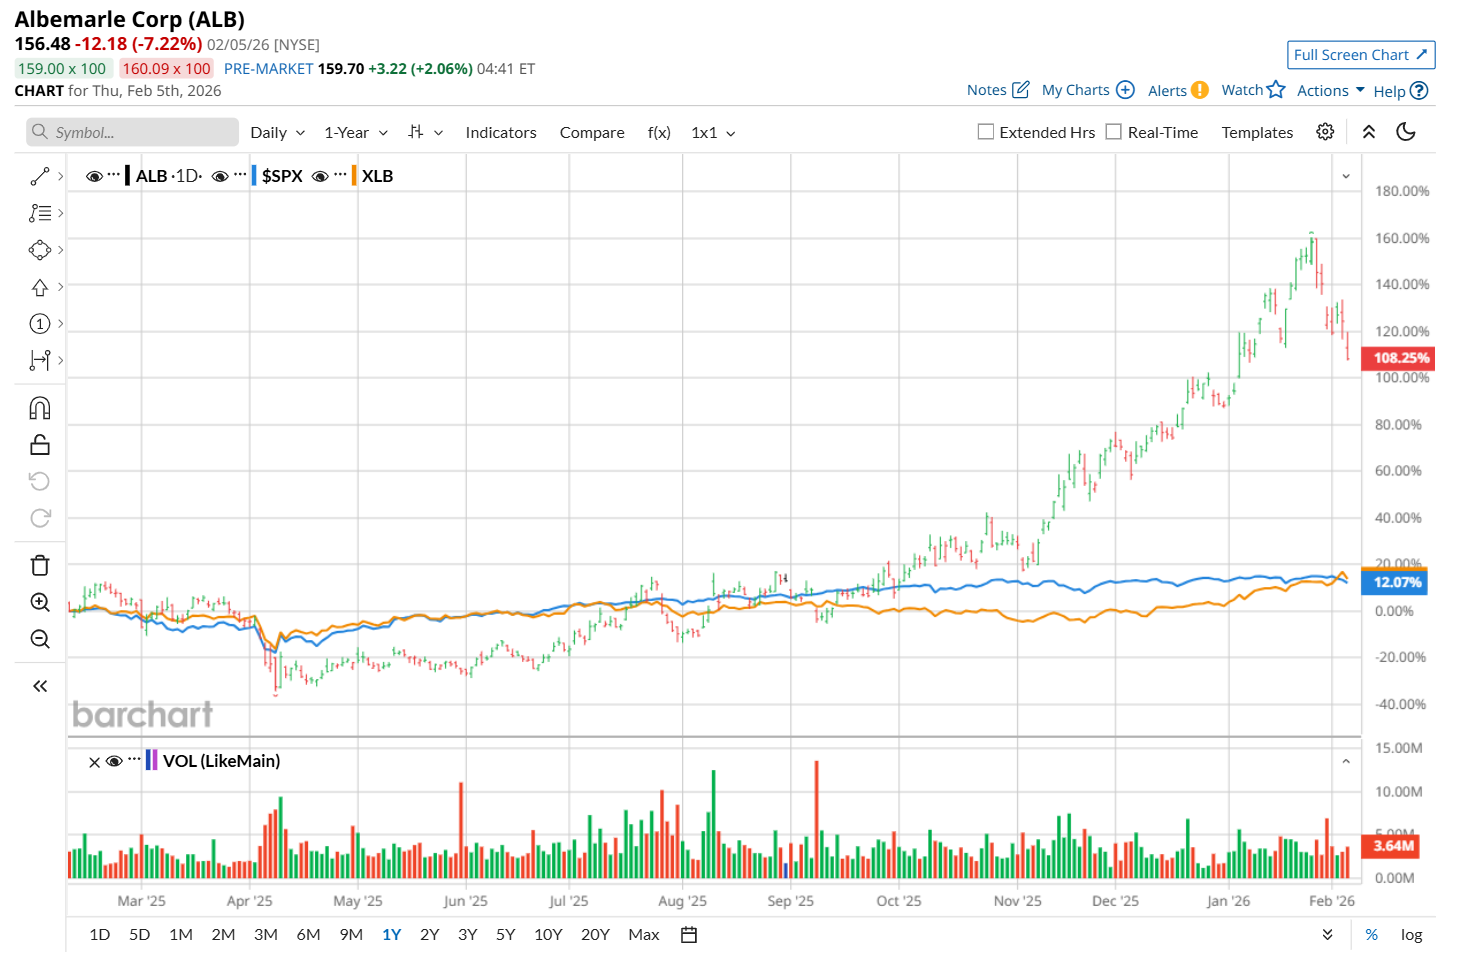
Task: Collapse the main chart legend chevron
Action: pos(1346,176)
